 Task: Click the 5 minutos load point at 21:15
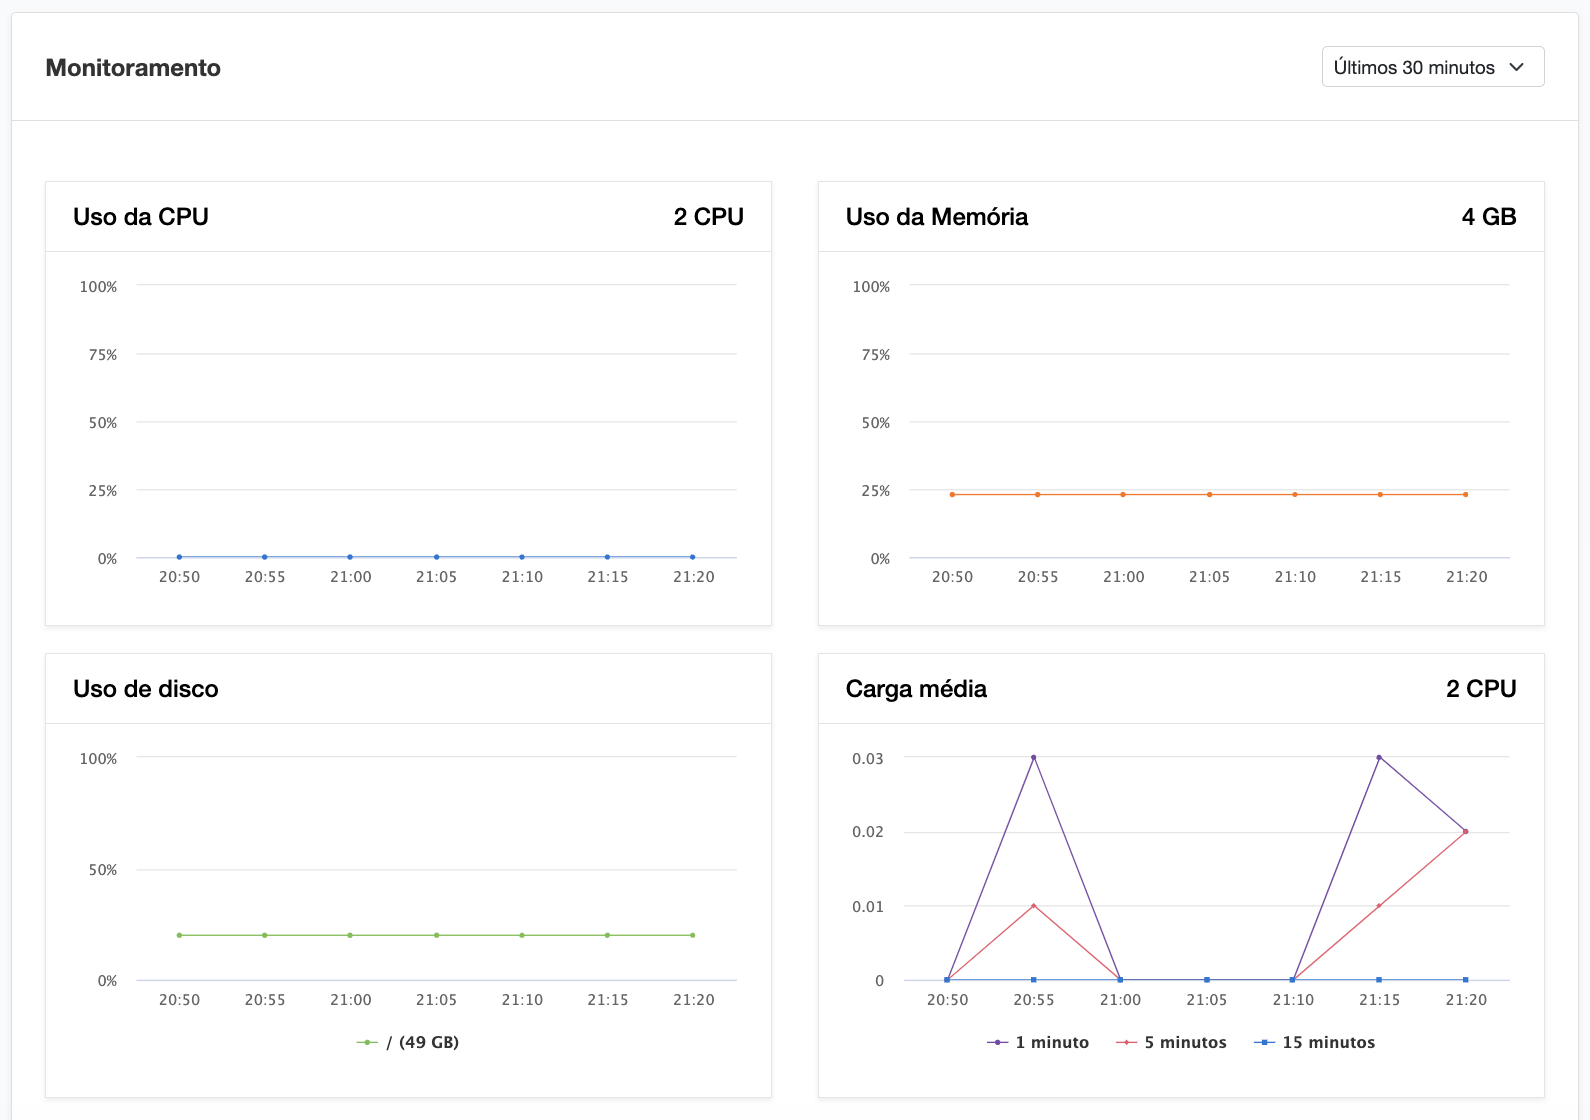coord(1379,906)
